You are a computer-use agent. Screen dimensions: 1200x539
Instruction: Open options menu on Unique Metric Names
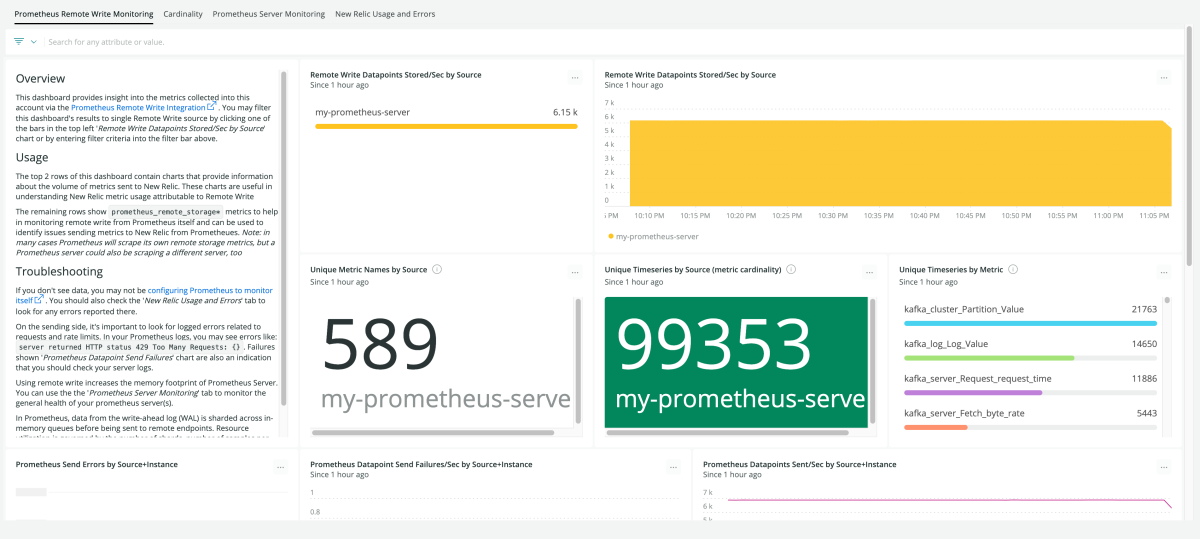pyautogui.click(x=575, y=272)
